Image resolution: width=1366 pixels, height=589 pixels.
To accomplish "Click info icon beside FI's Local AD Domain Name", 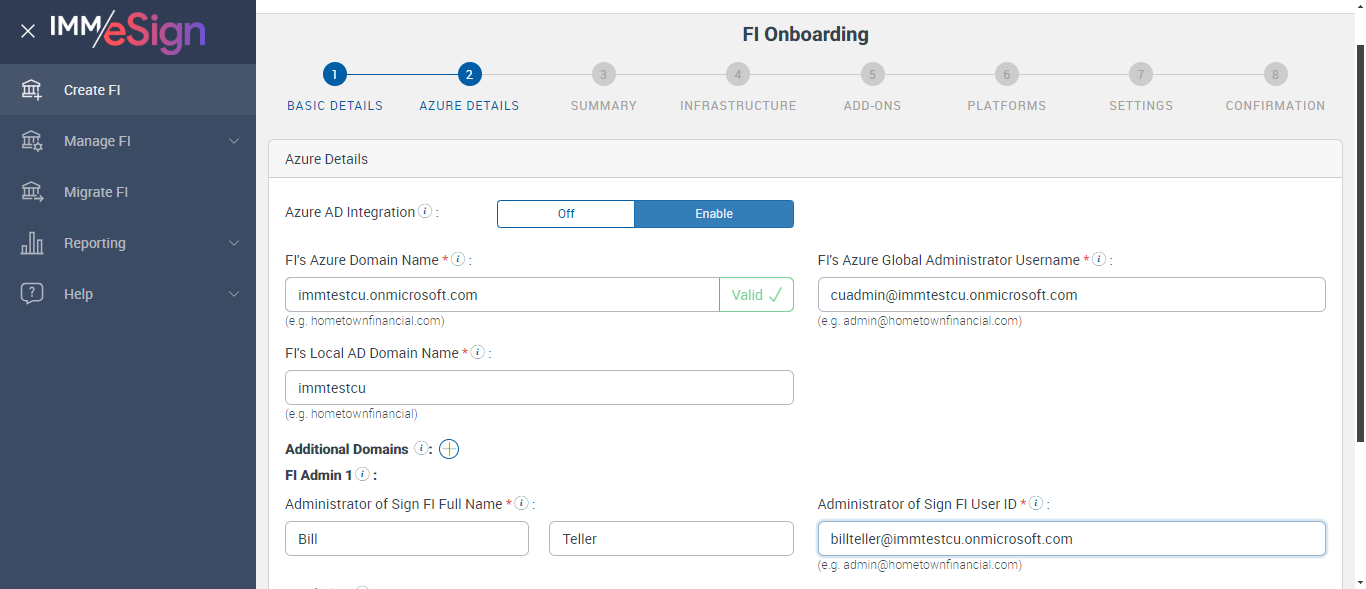I will coord(478,353).
